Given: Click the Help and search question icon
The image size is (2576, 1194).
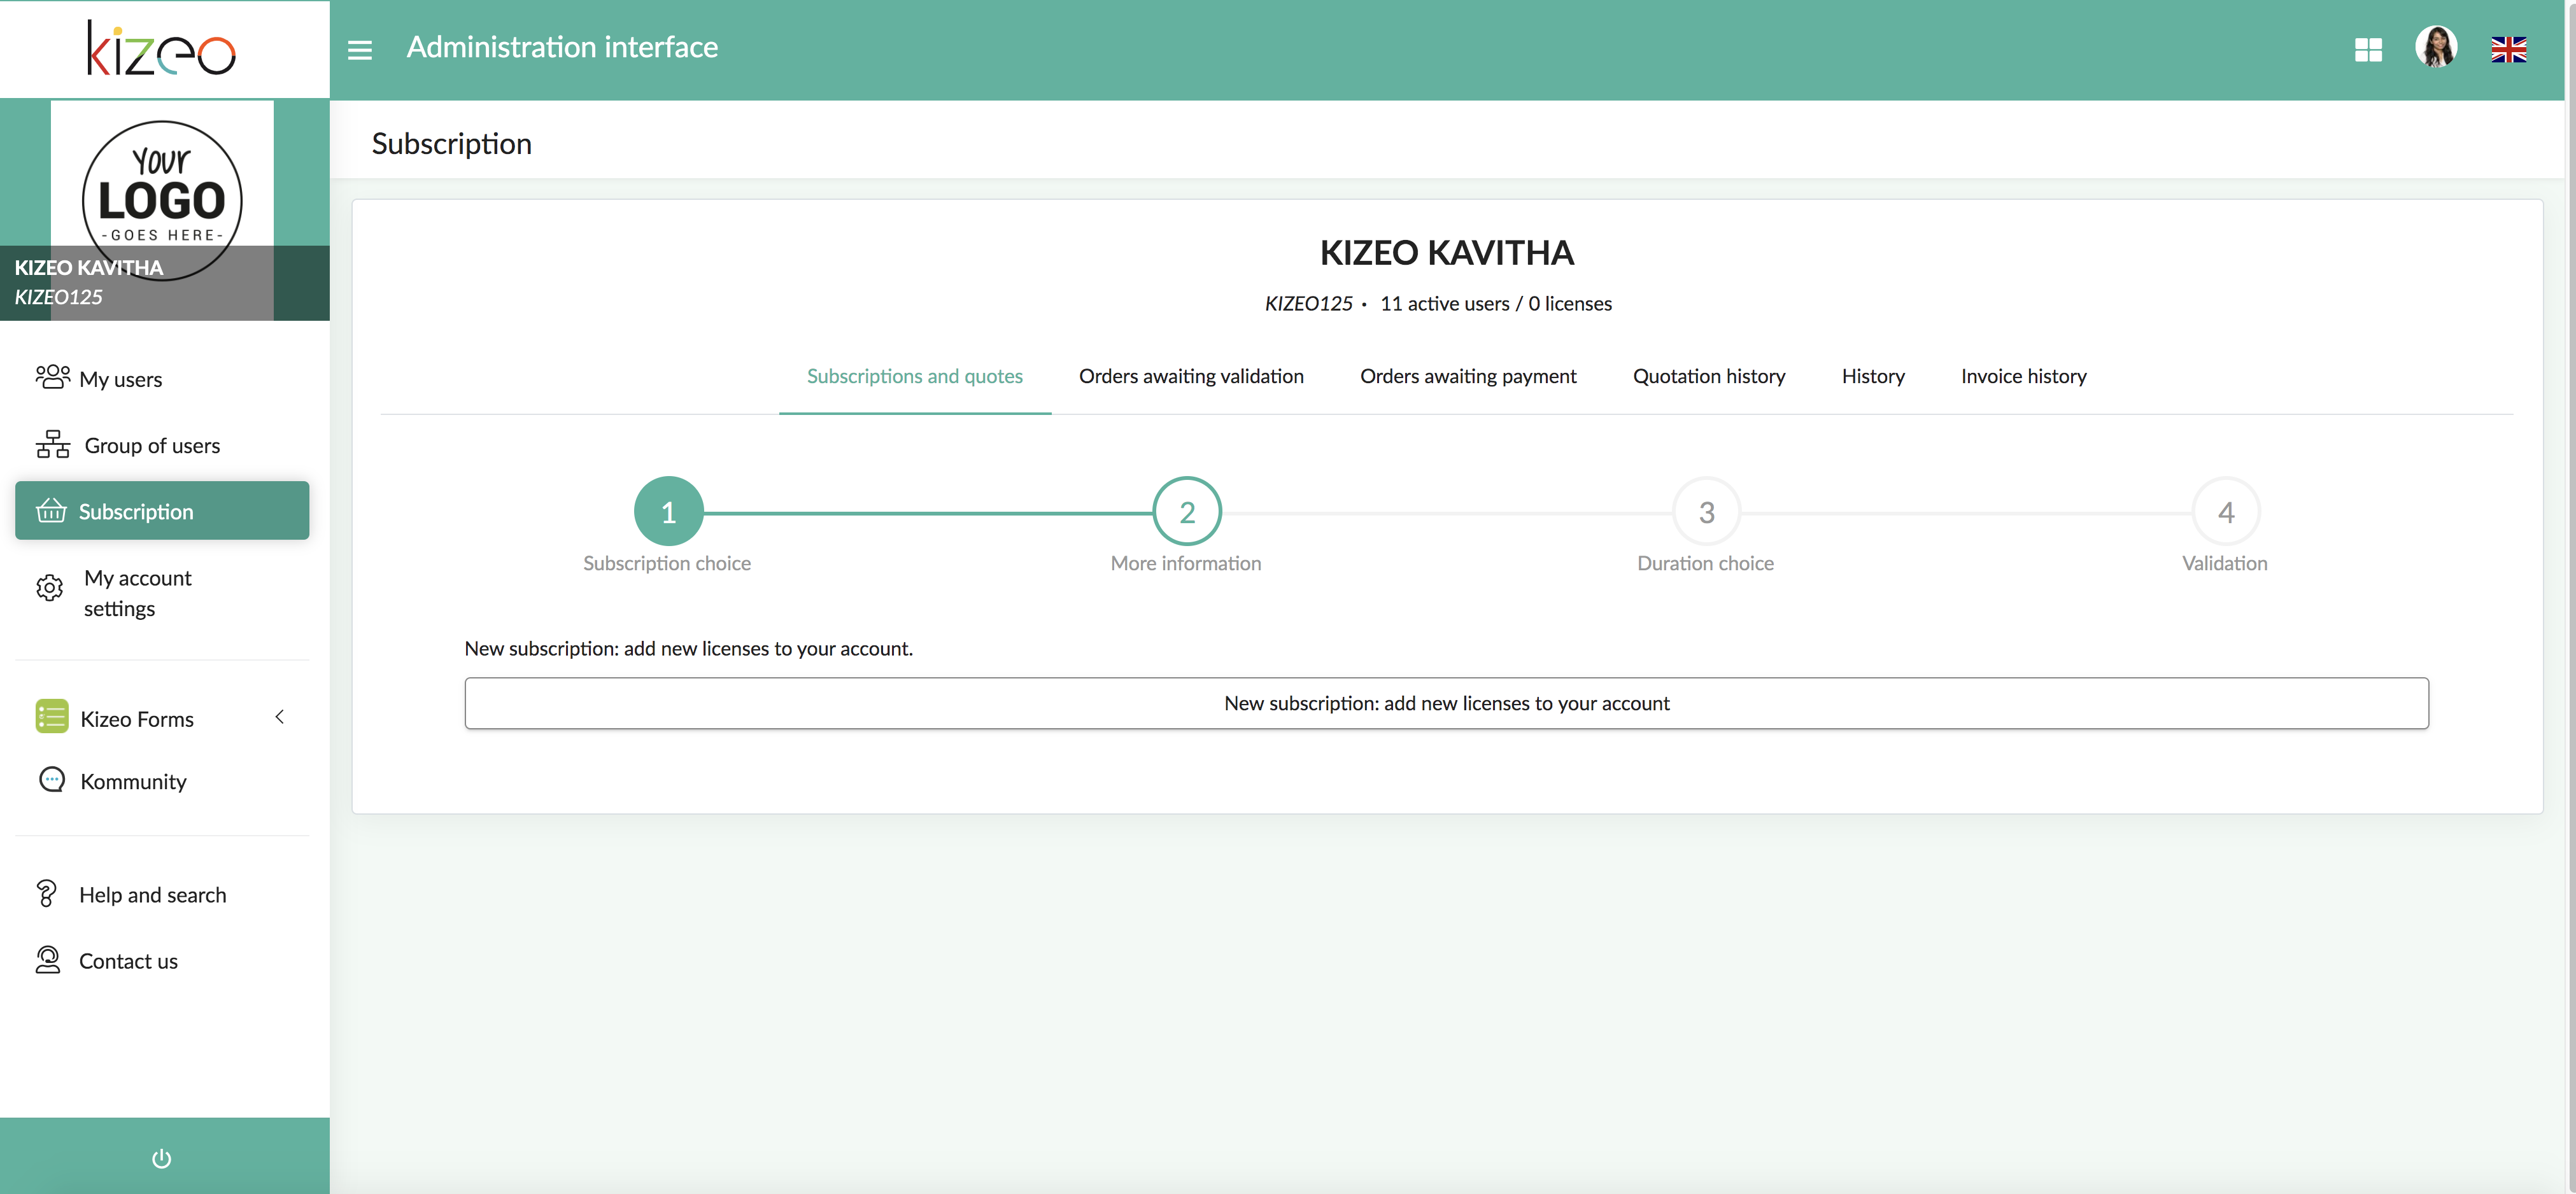Looking at the screenshot, I should point(47,893).
